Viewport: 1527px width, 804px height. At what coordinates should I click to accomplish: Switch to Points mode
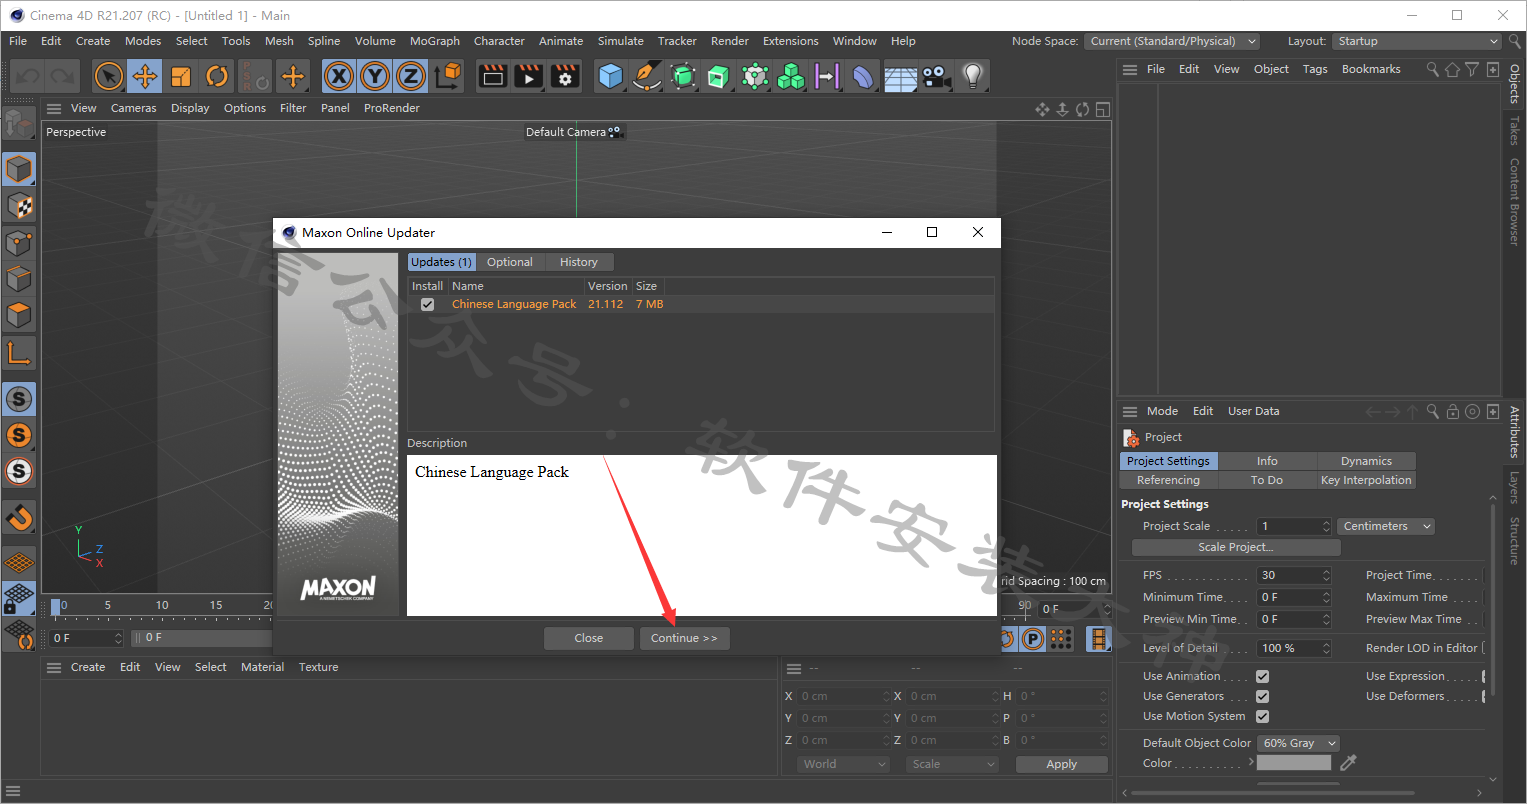click(x=19, y=243)
